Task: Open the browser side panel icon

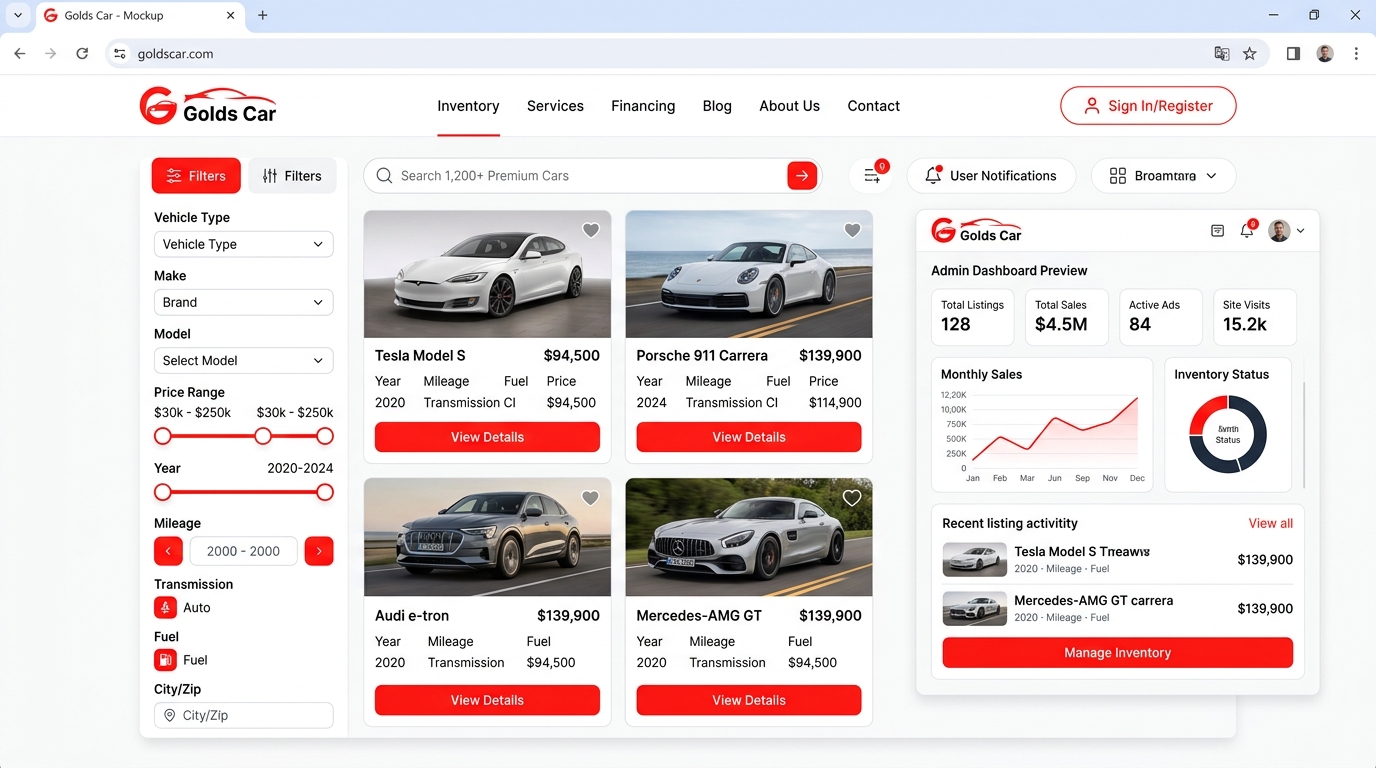Action: coord(1293,54)
